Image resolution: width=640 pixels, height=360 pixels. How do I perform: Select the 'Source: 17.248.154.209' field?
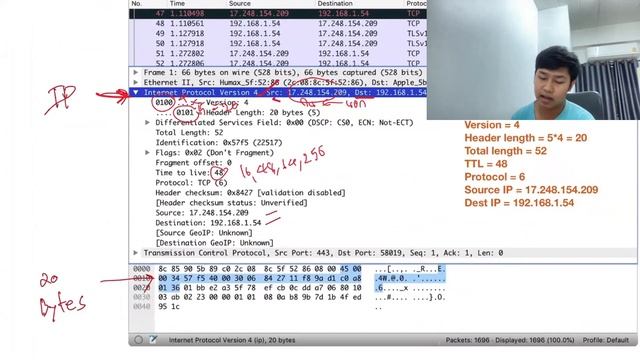tap(202, 213)
